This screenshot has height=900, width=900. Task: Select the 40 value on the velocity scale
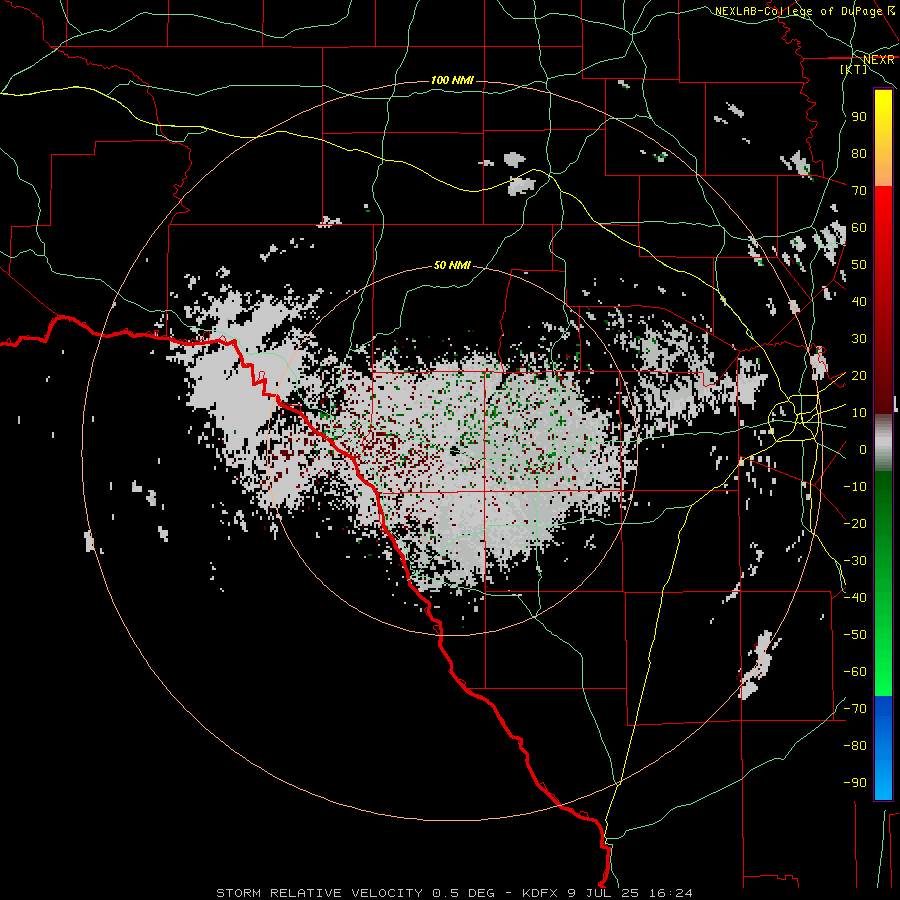tap(859, 302)
